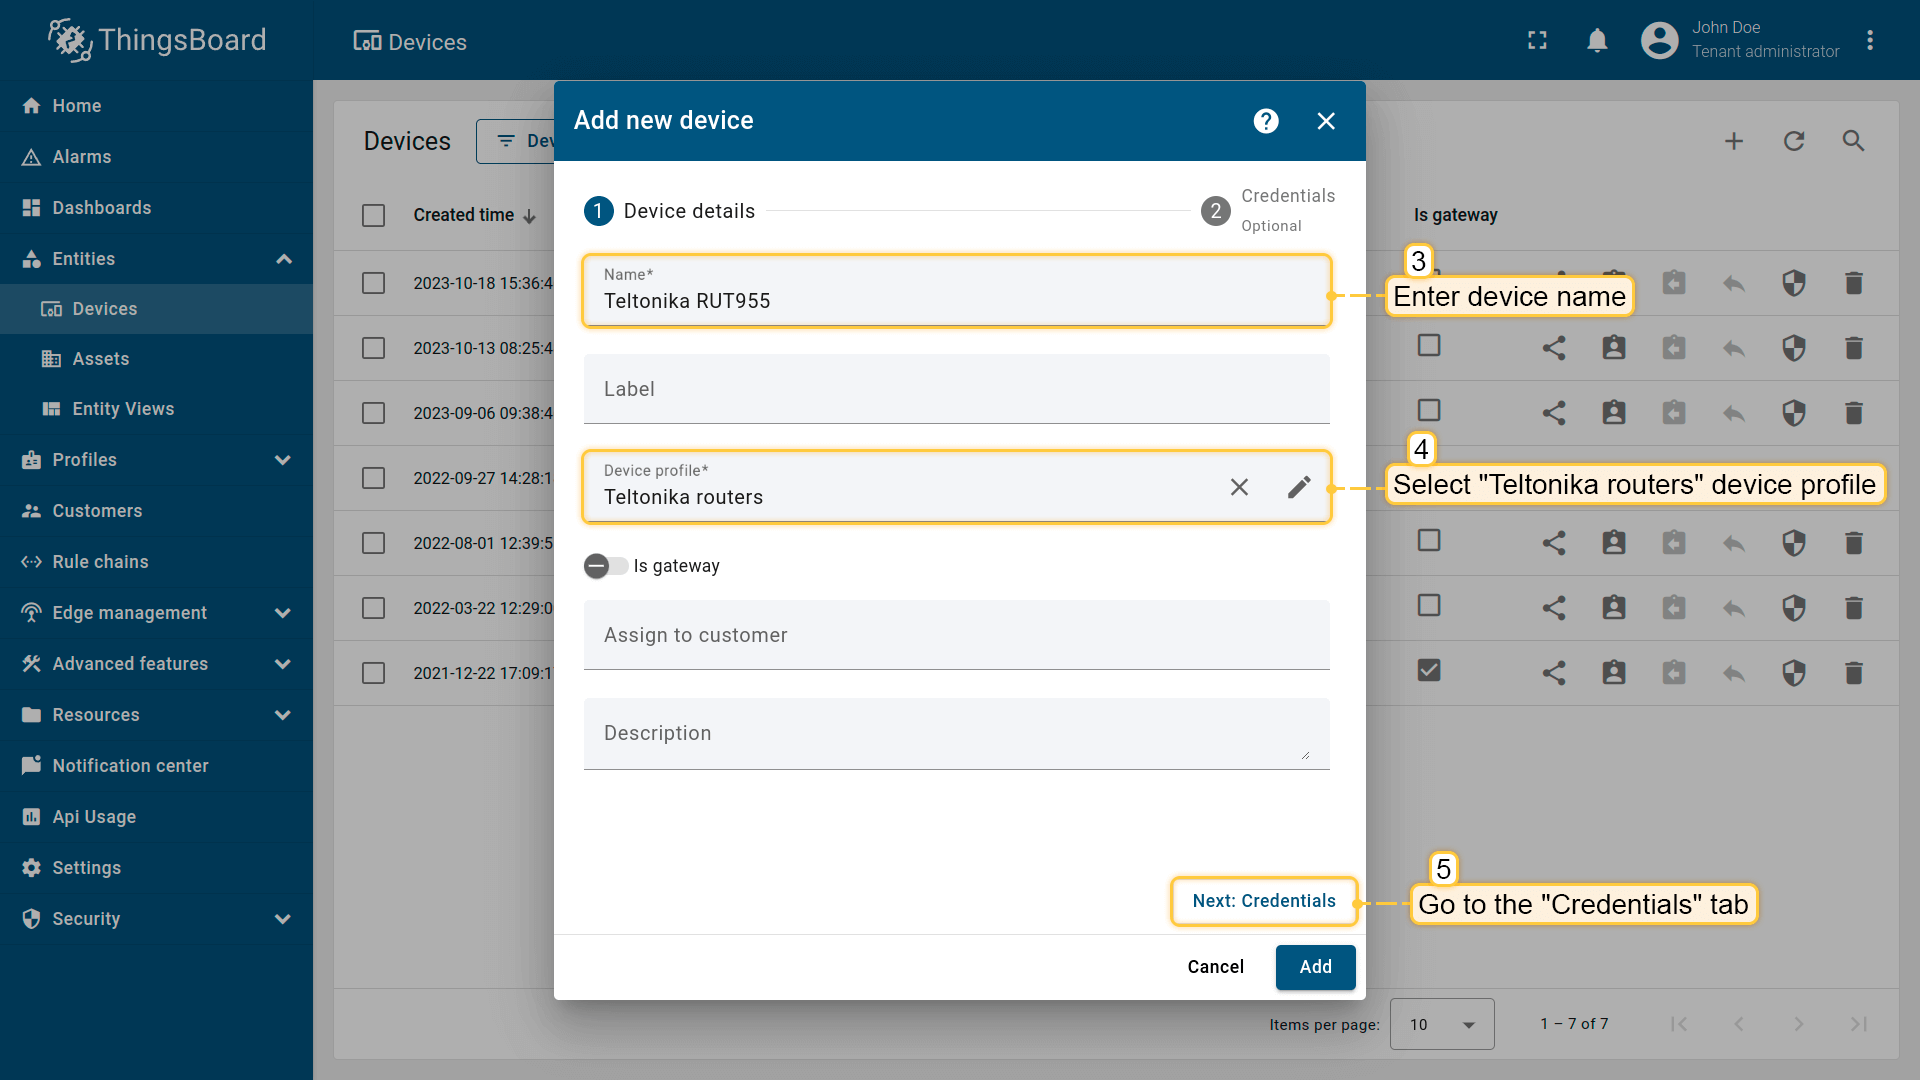Check the select-all devices checkbox

(373, 215)
